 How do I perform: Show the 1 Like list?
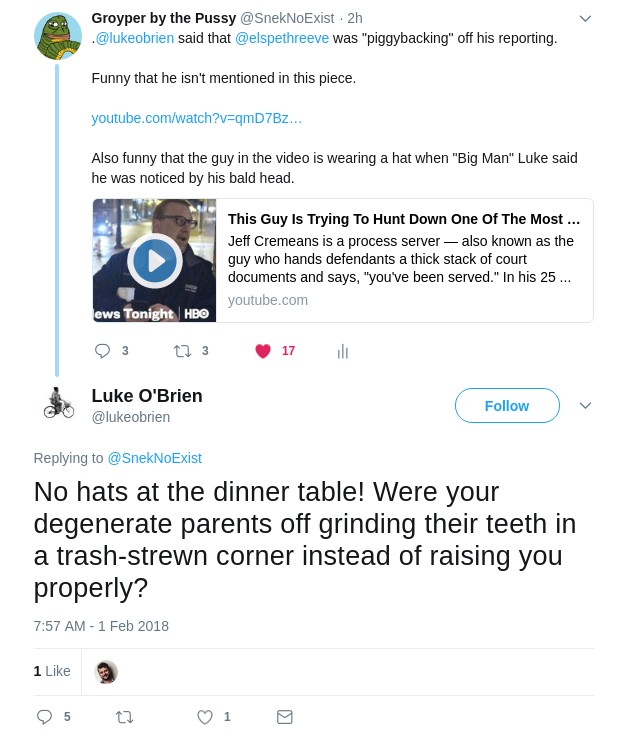click(52, 671)
